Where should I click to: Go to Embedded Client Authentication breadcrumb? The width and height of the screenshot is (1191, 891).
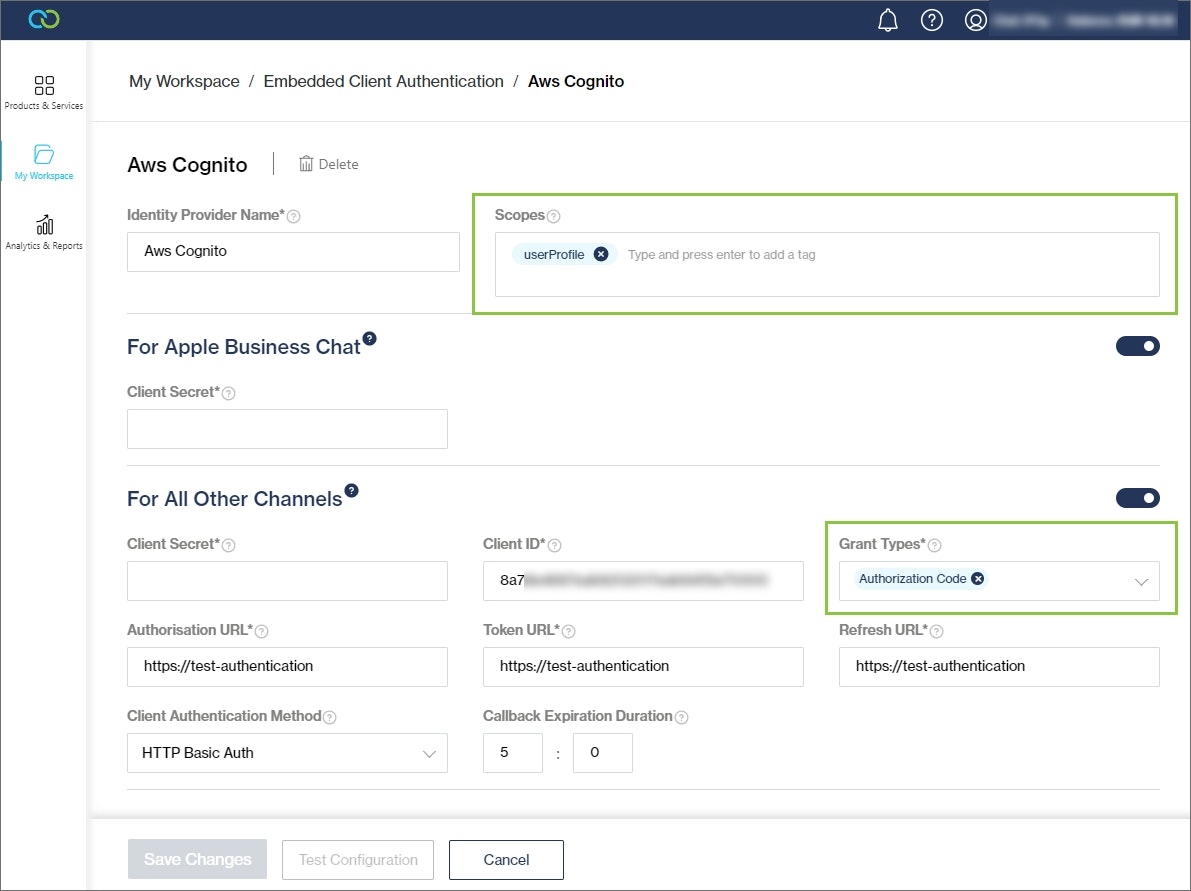[384, 81]
